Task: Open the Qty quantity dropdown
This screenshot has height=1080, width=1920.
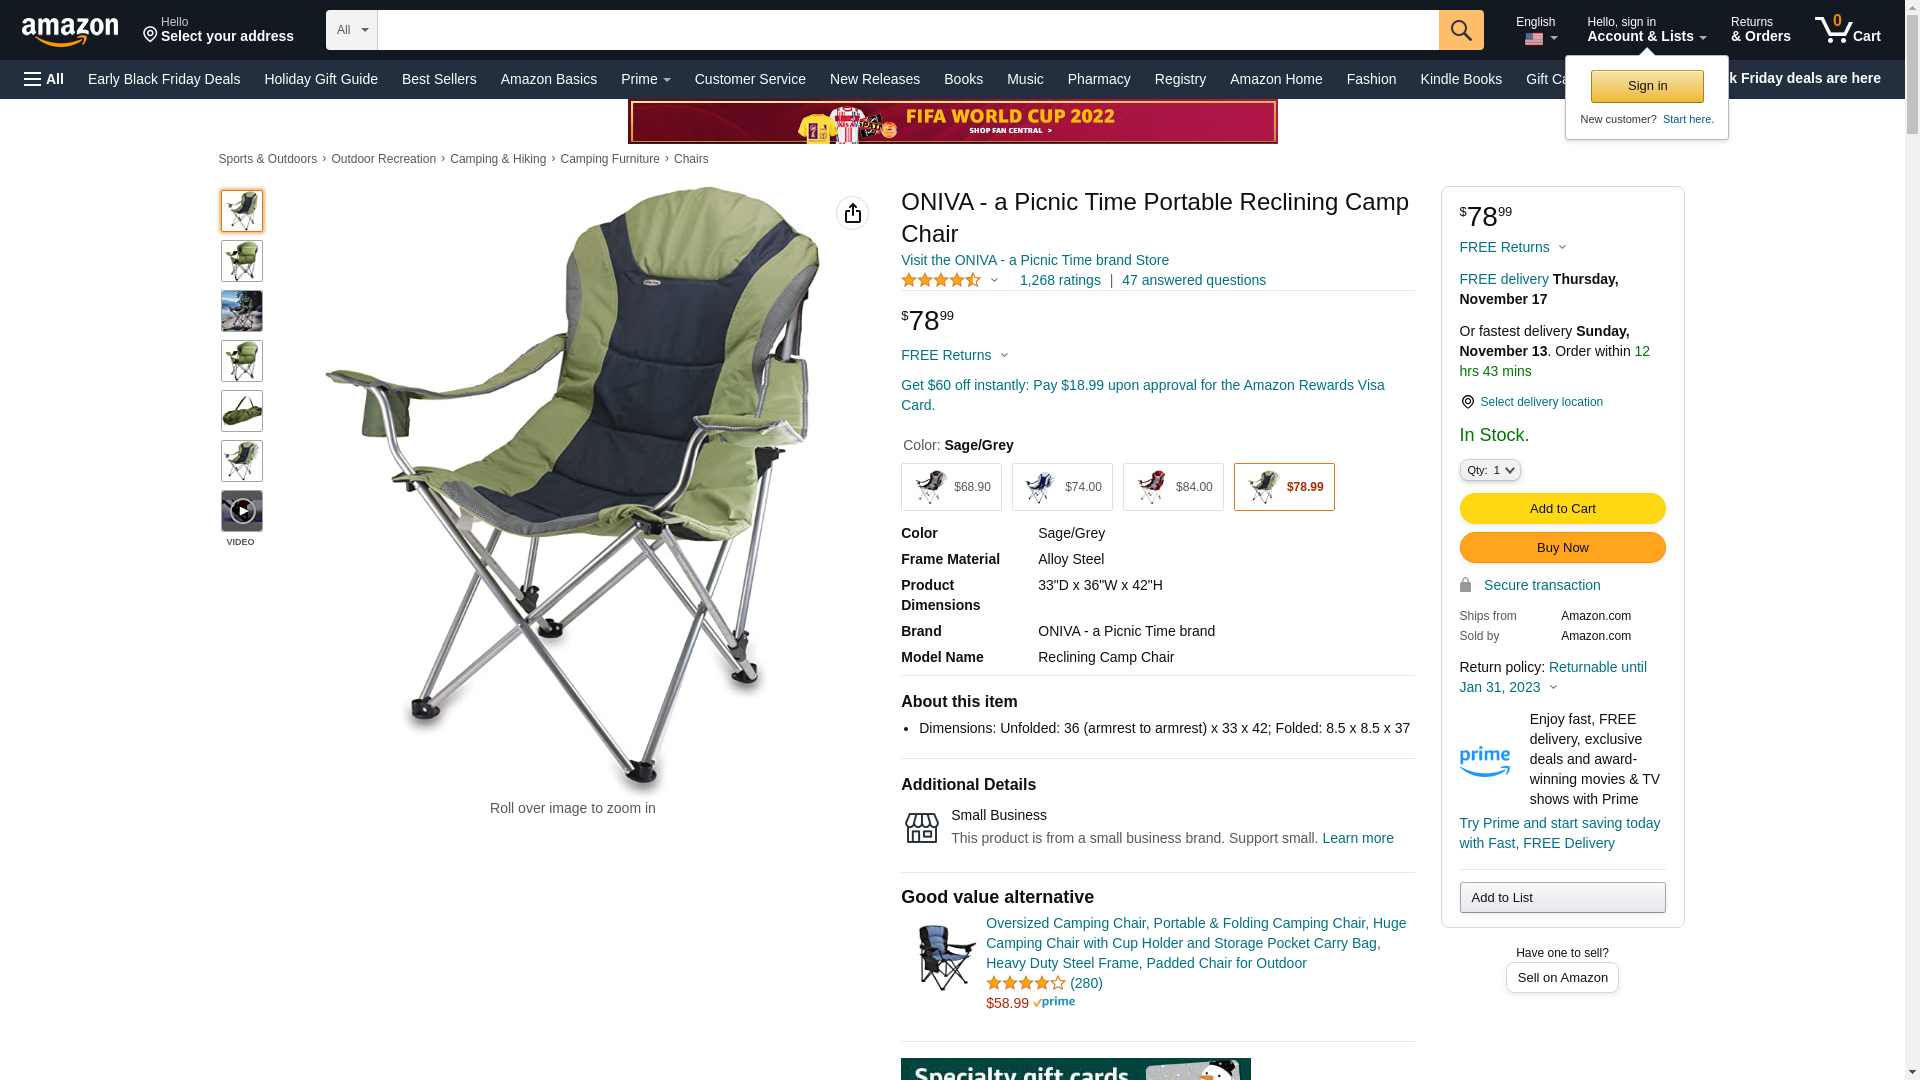Action: pos(1490,470)
